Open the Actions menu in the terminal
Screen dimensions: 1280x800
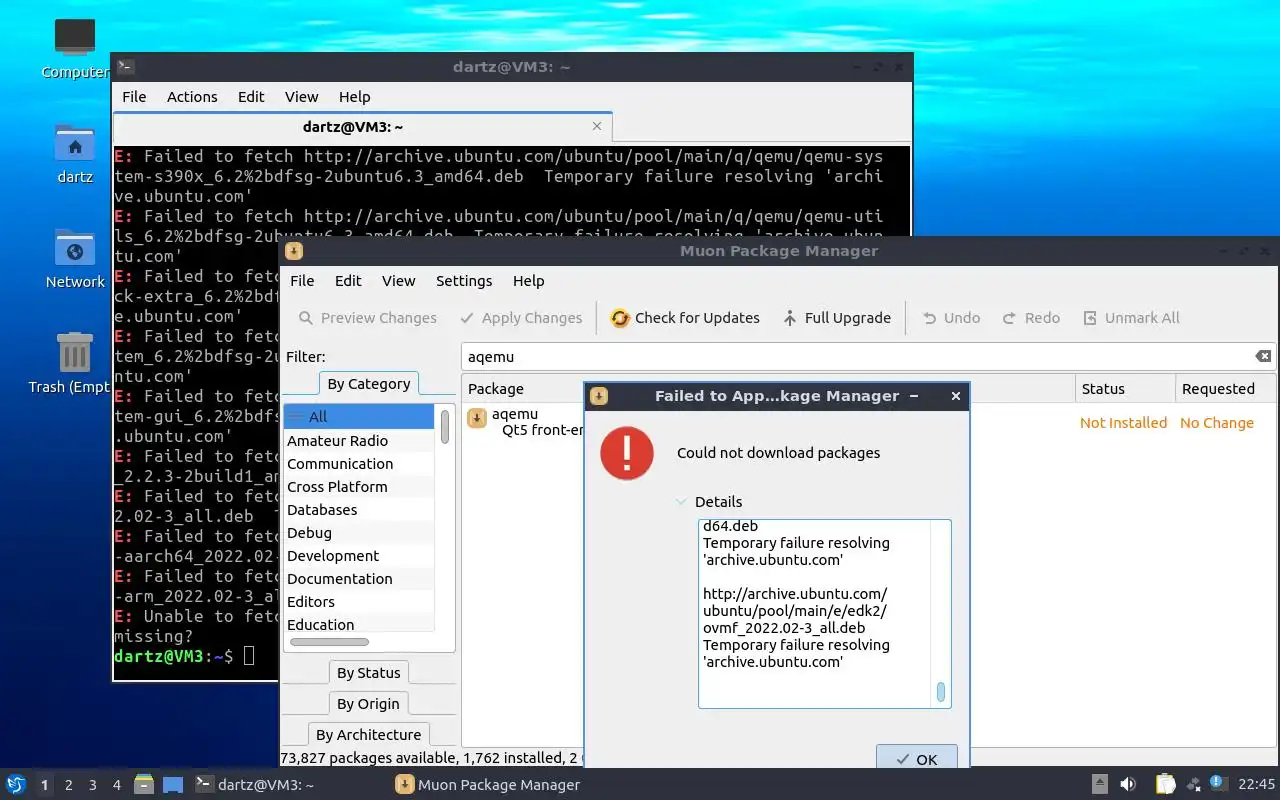(x=192, y=97)
